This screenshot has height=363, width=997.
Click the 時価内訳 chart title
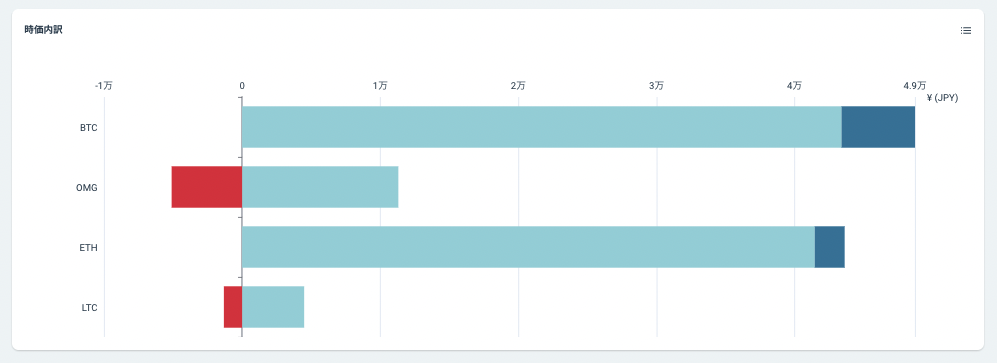click(x=44, y=30)
